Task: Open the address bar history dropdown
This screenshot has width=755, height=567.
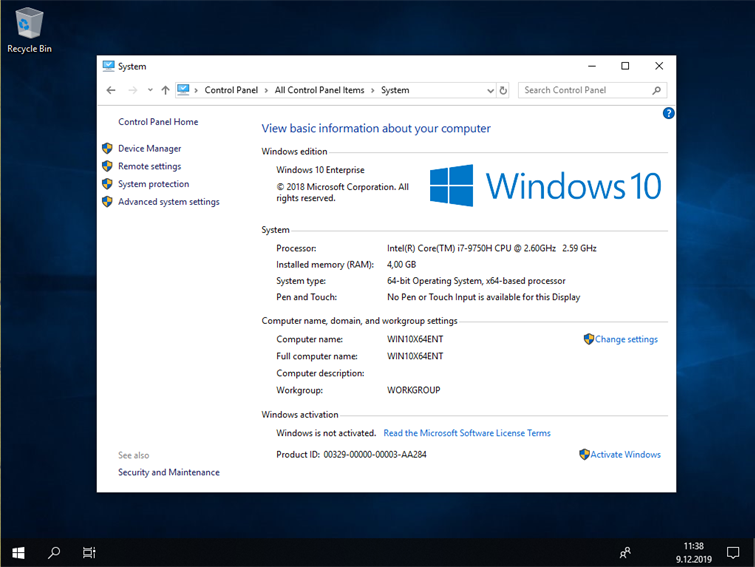Action: (x=490, y=90)
